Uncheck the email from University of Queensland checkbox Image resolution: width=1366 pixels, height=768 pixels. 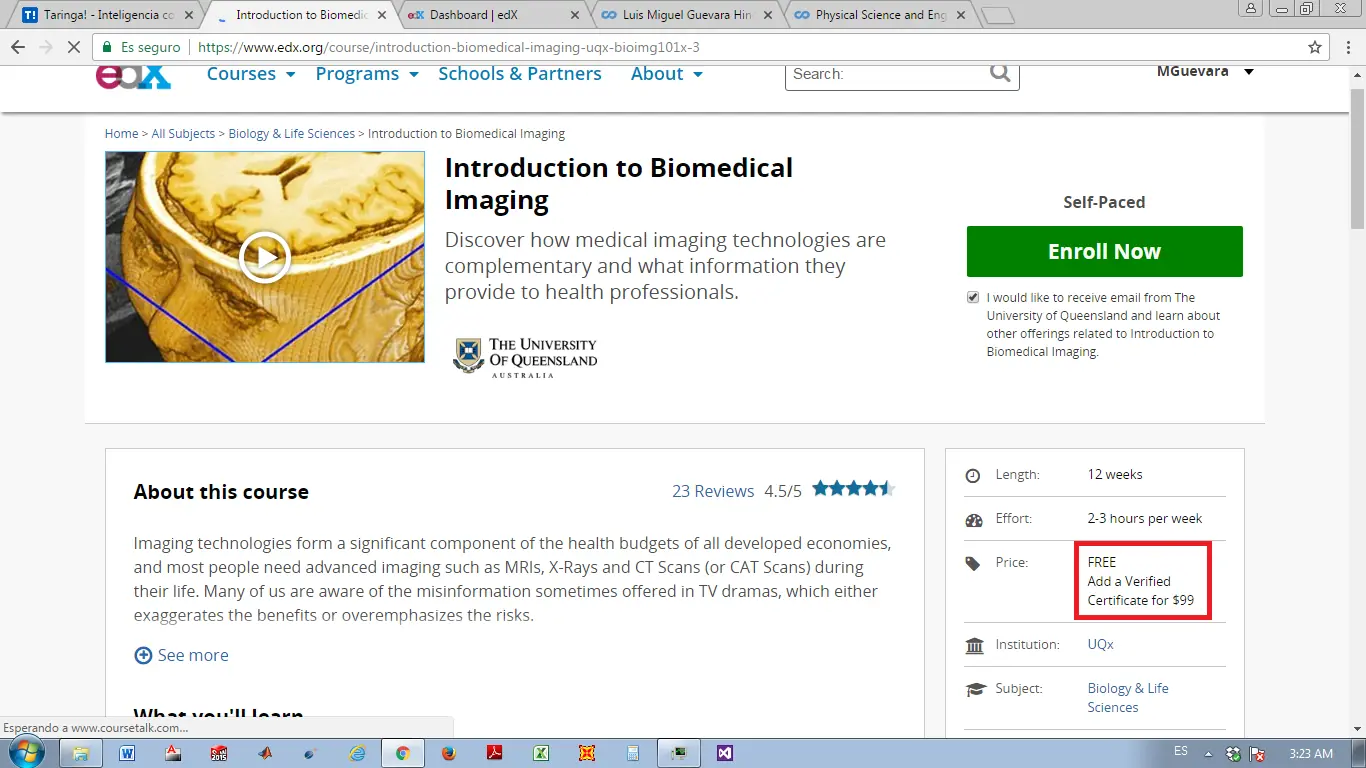pos(973,297)
